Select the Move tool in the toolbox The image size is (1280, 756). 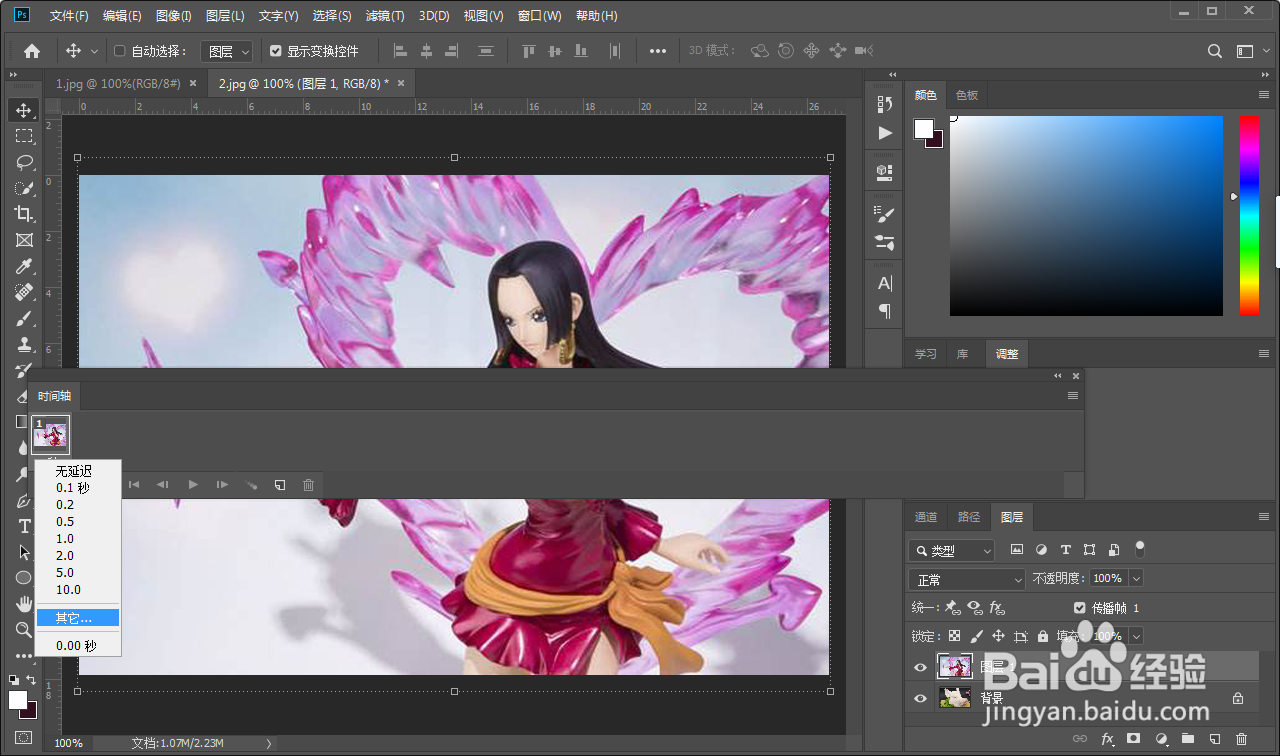tap(24, 110)
